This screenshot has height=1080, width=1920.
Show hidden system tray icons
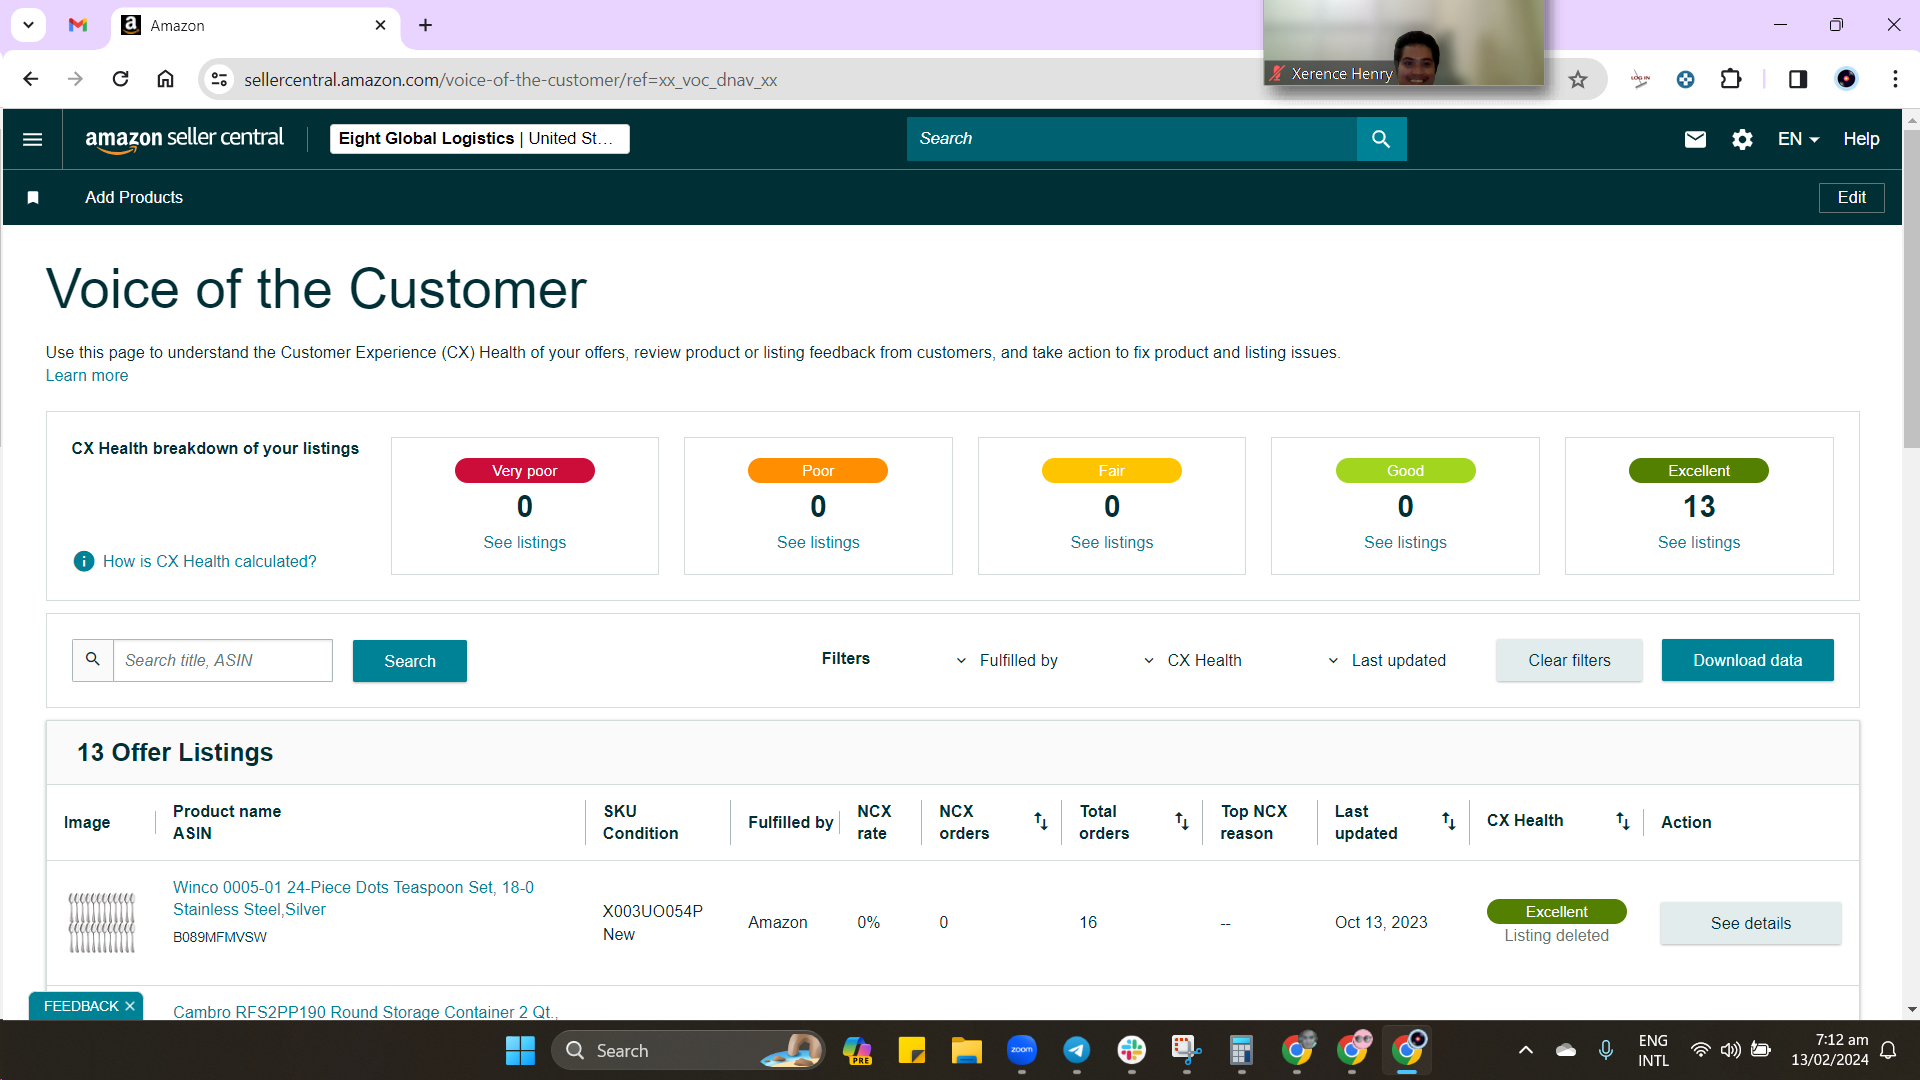click(1526, 1050)
